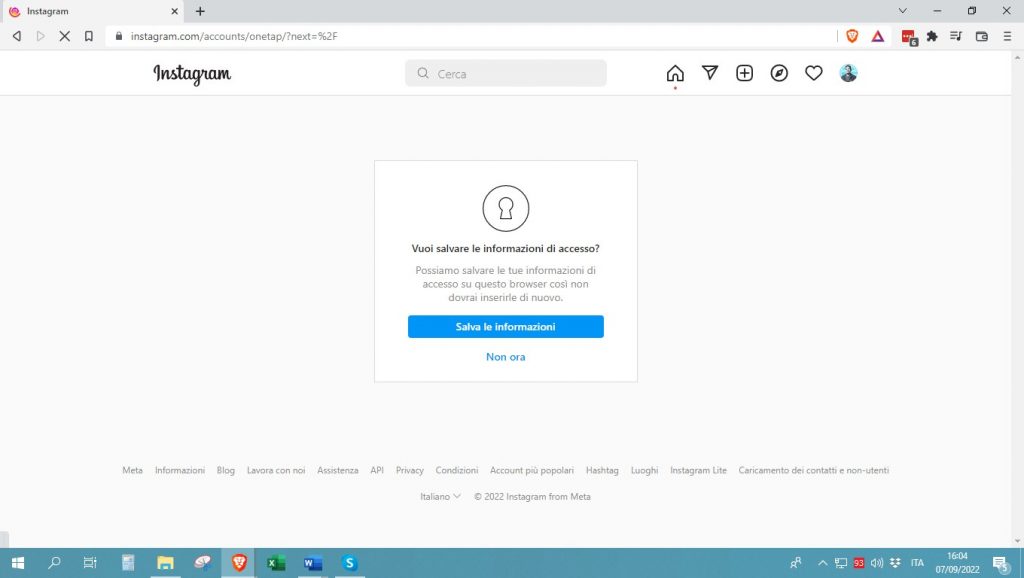Open browser extensions puzzle icon
The image size is (1024, 578).
[932, 36]
